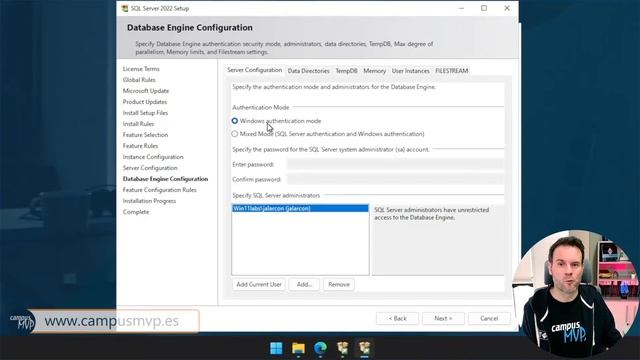Viewport: 640px width, 360px height.
Task: Launch Microsoft Edge from the taskbar
Action: coord(320,348)
